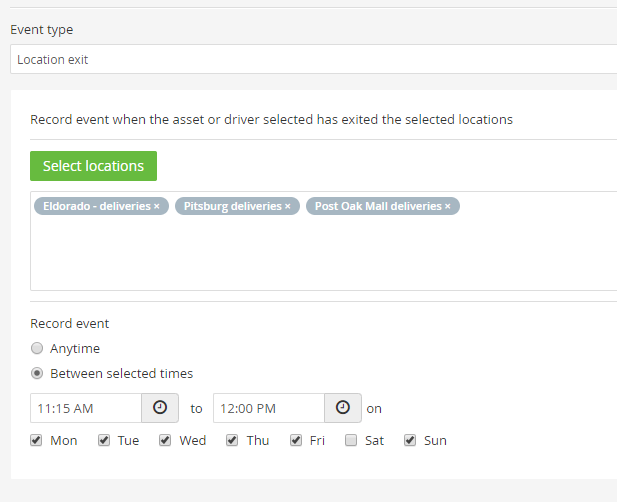
Task: Uncheck the Mon checkbox
Action: coord(36,440)
